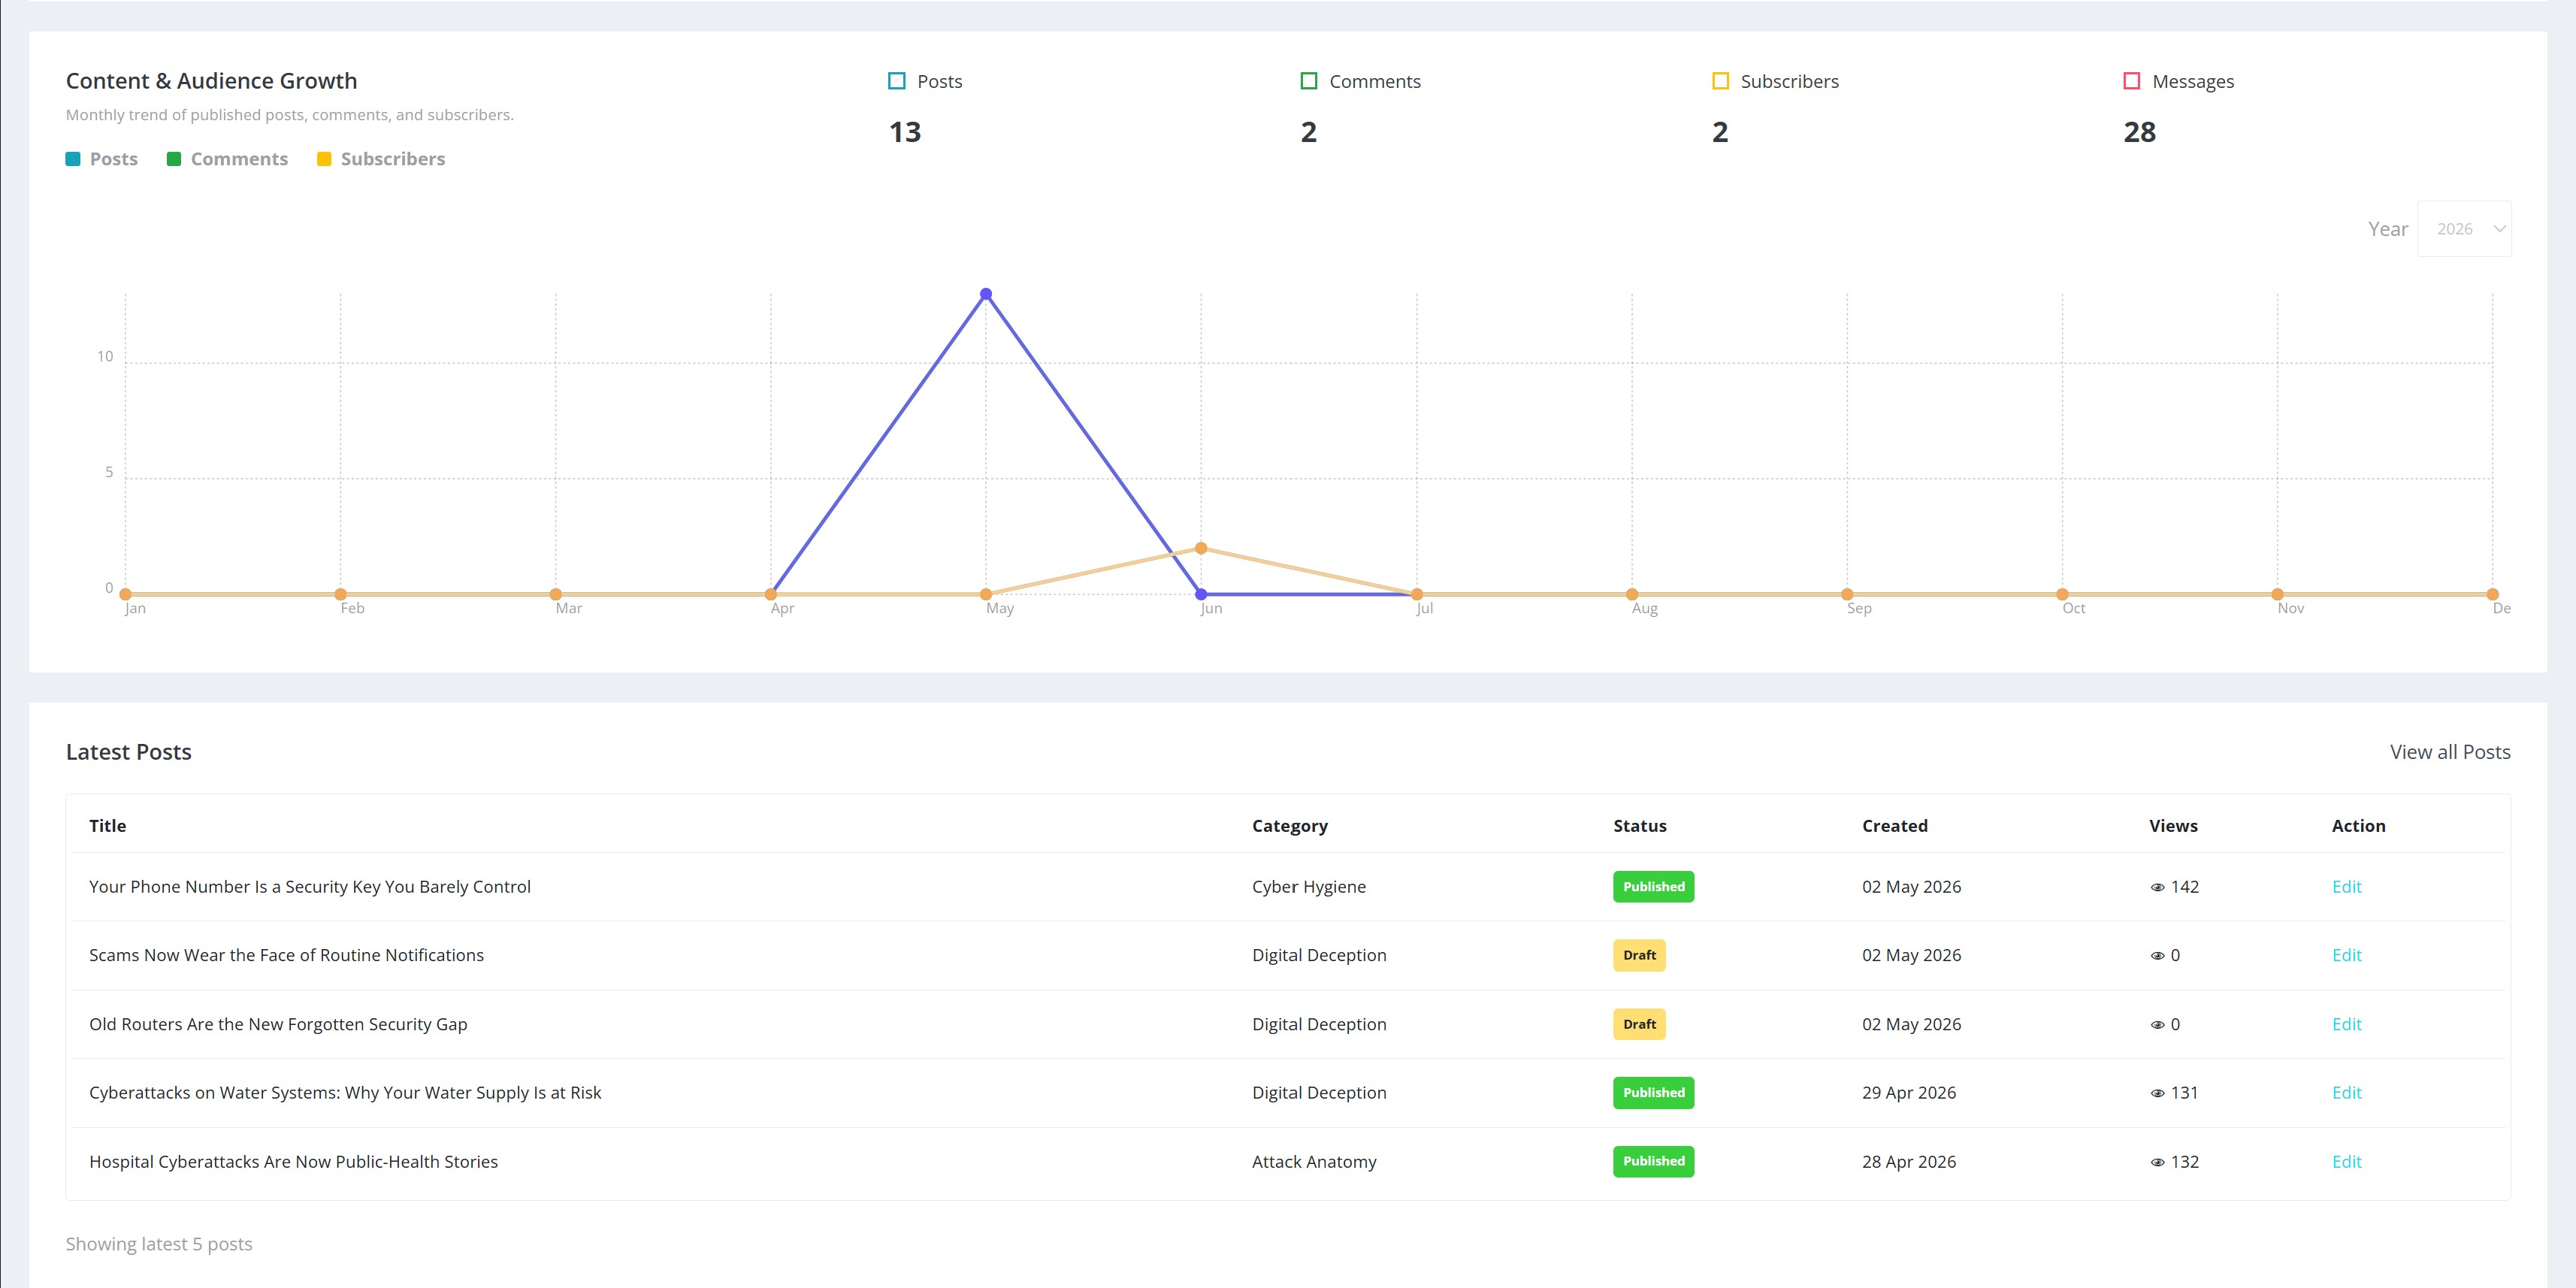
Task: Click the yellow Subscribers stat square icon
Action: click(x=1720, y=81)
